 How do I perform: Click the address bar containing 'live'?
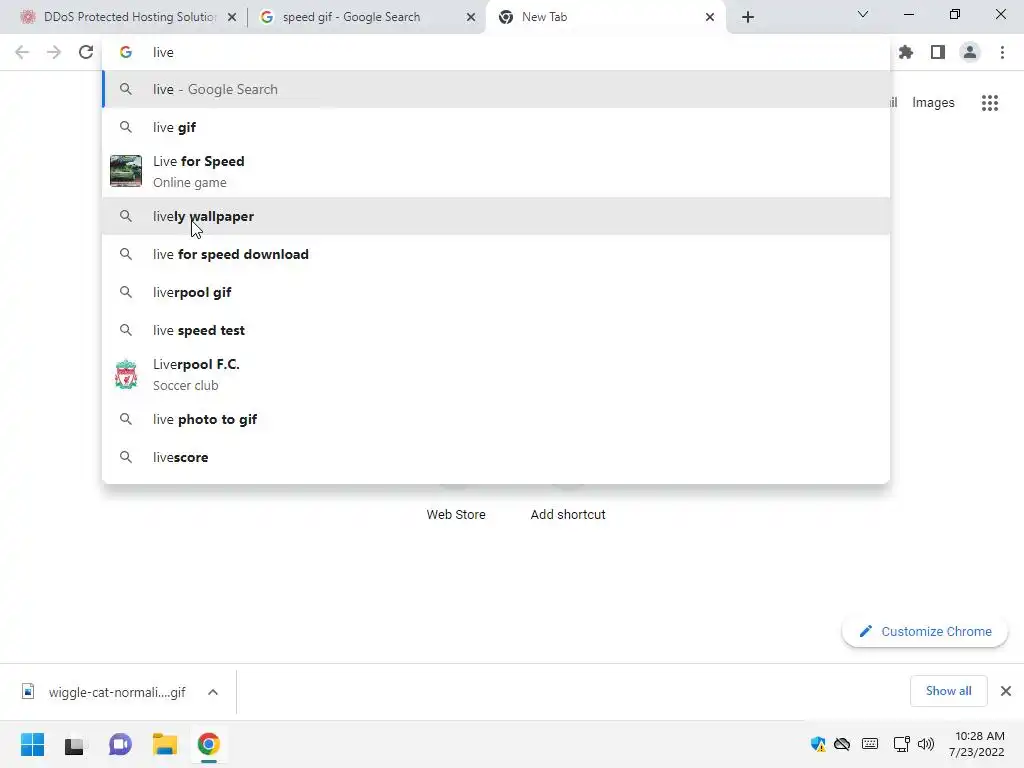click(x=496, y=52)
